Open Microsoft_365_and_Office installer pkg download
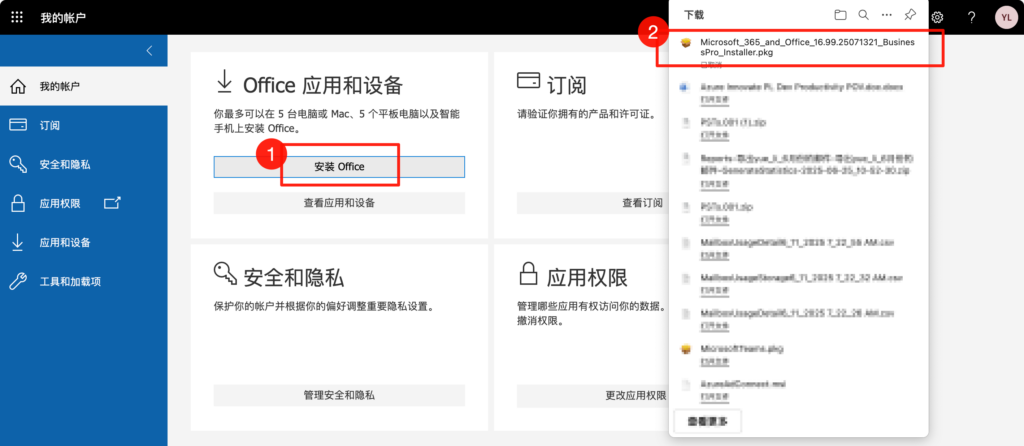This screenshot has width=1024, height=446. click(806, 47)
